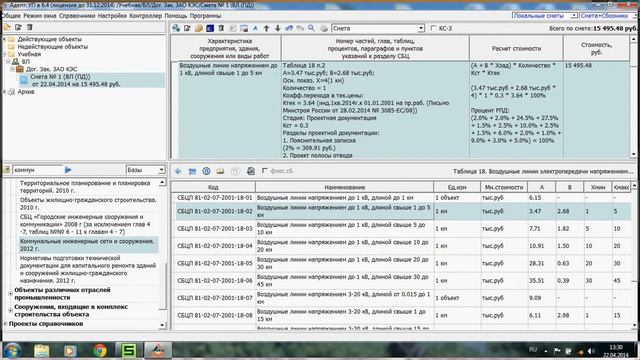Image resolution: width=640 pixels, height=360 pixels.
Task: Click the blue play search arrow button
Action: point(68,170)
